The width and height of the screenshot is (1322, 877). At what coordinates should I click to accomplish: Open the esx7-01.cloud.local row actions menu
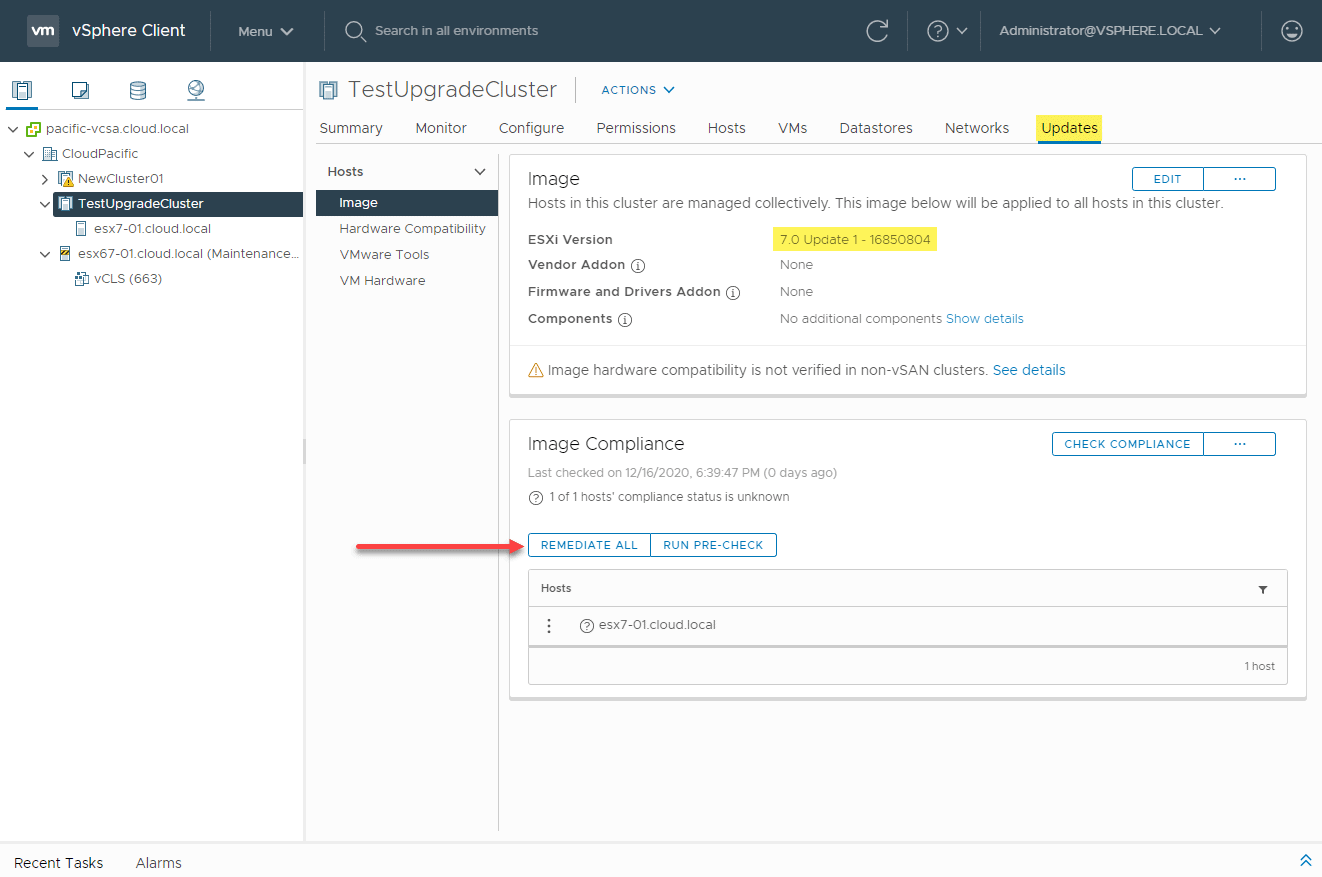pyautogui.click(x=549, y=626)
